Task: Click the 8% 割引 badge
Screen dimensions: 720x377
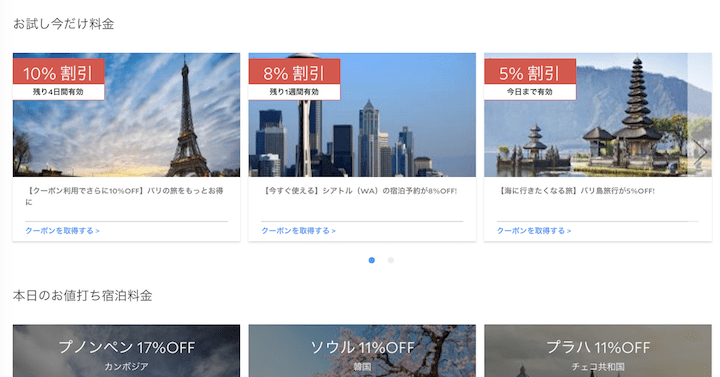Action: coord(294,72)
